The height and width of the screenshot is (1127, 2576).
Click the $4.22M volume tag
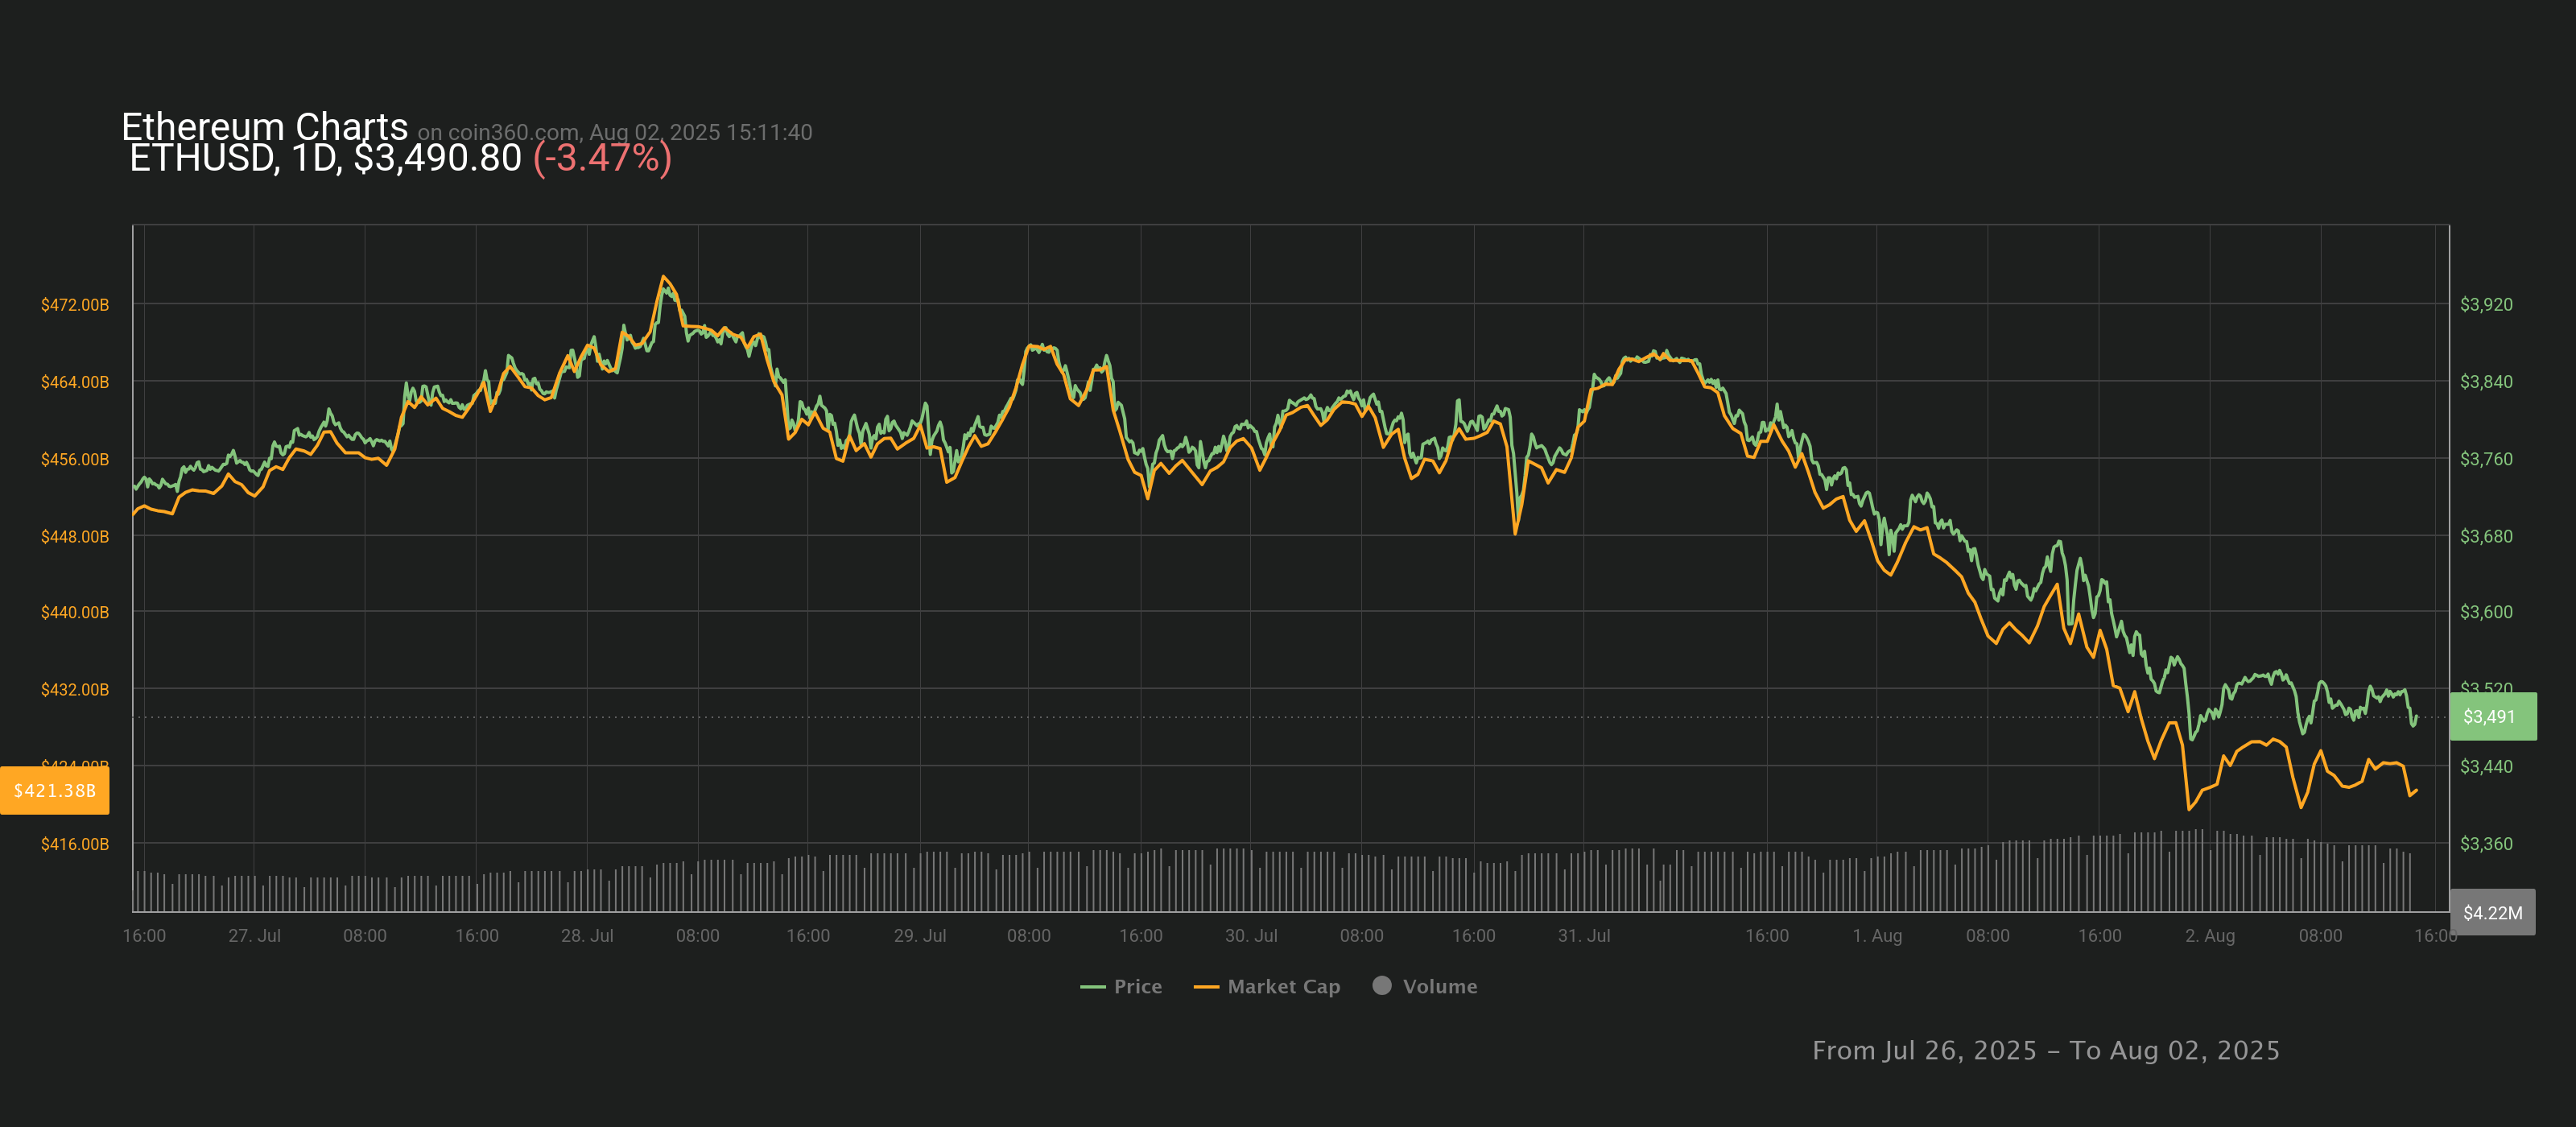[2492, 912]
